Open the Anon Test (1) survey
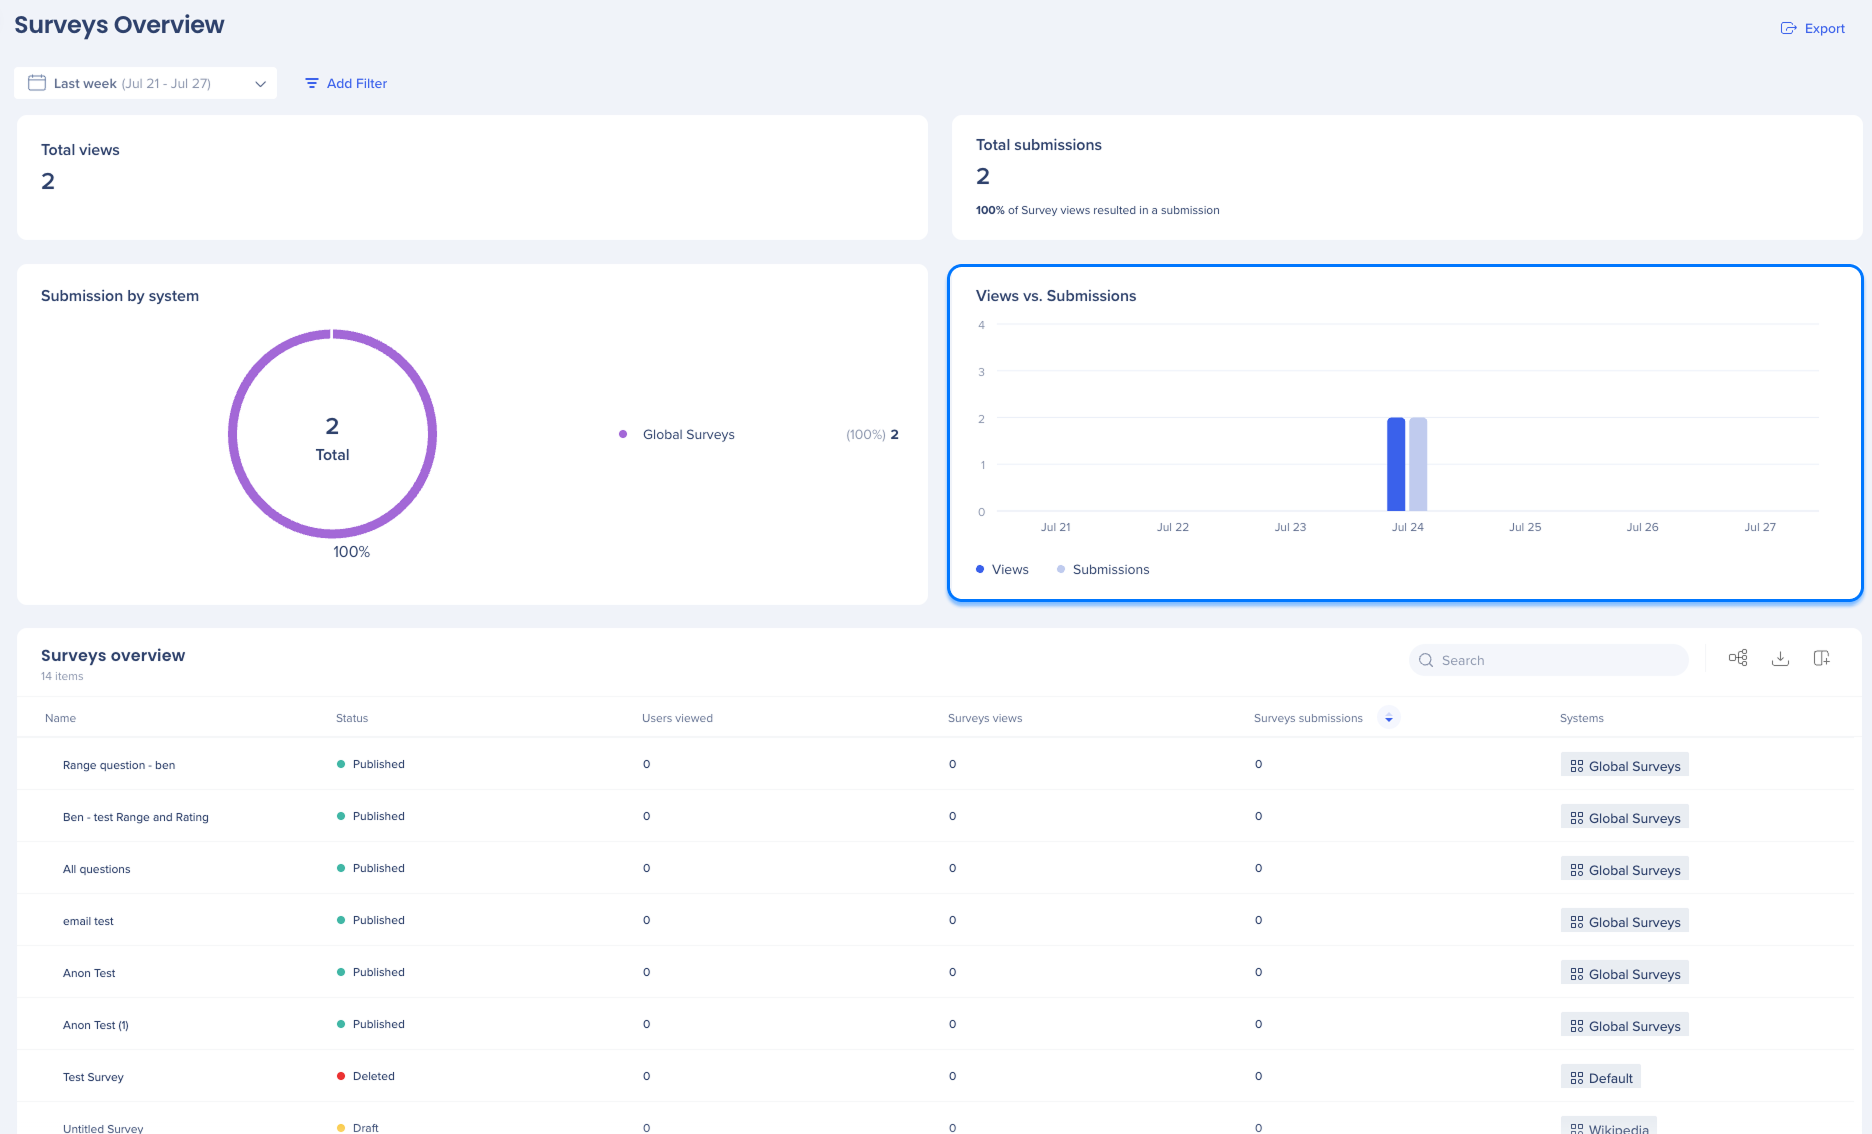The height and width of the screenshot is (1134, 1872). point(96,1025)
